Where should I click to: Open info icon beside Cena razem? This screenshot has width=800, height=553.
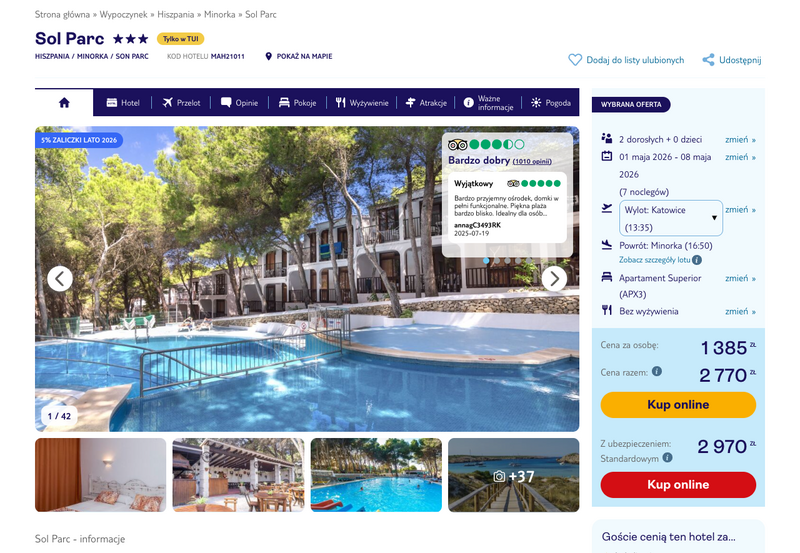pyautogui.click(x=657, y=371)
